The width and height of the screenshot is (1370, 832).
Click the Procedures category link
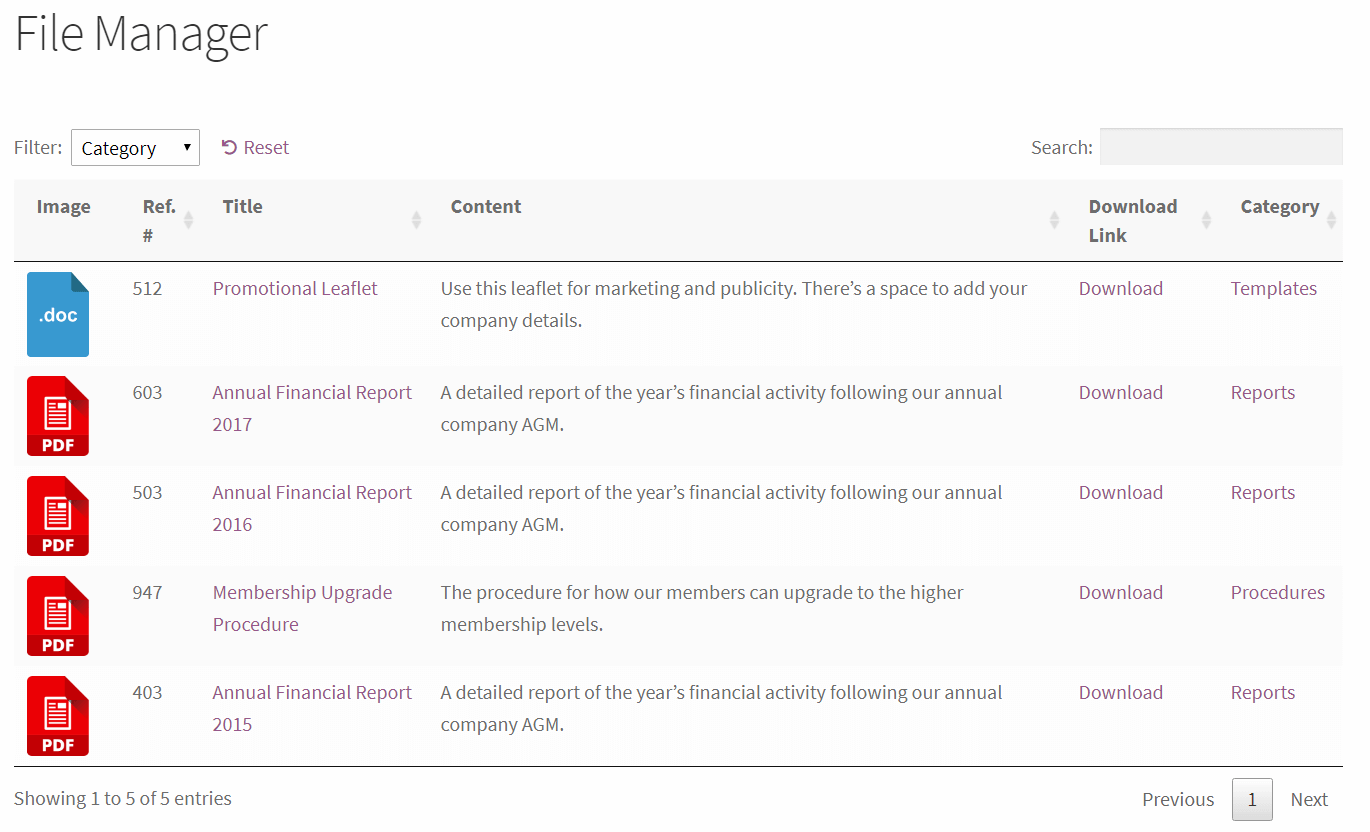pyautogui.click(x=1277, y=593)
